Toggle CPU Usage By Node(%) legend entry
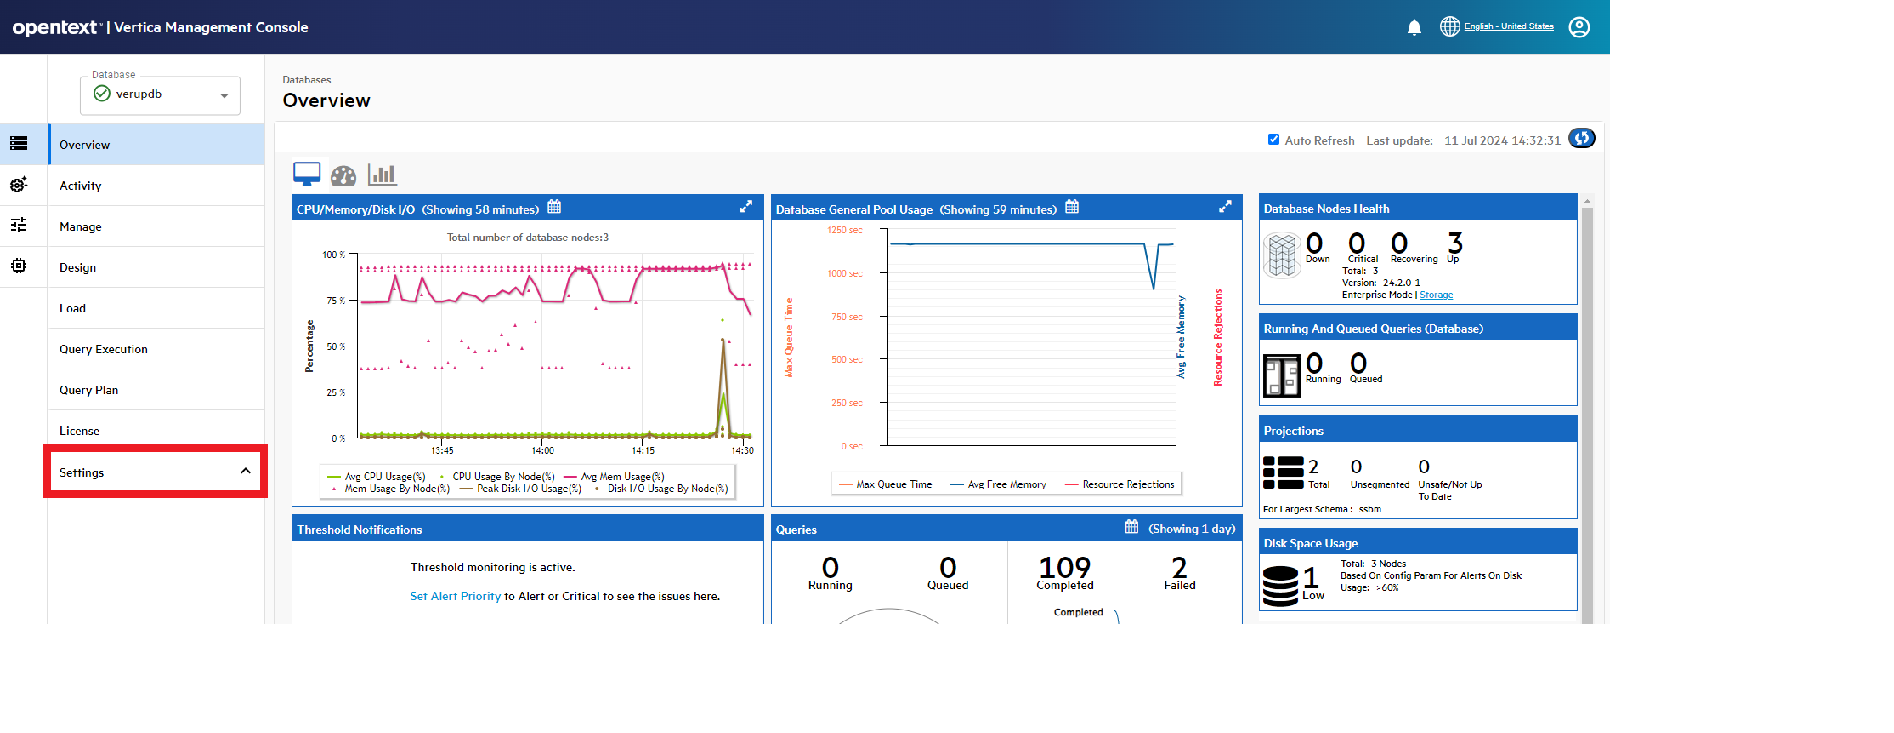 [x=497, y=477]
